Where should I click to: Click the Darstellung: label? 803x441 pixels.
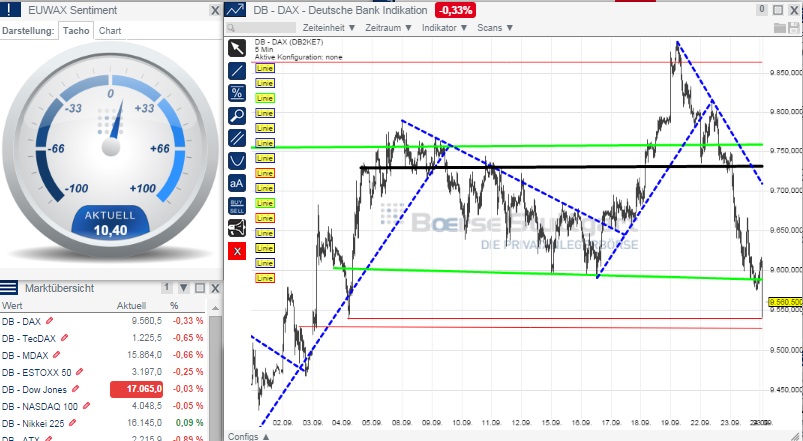pyautogui.click(x=28, y=31)
